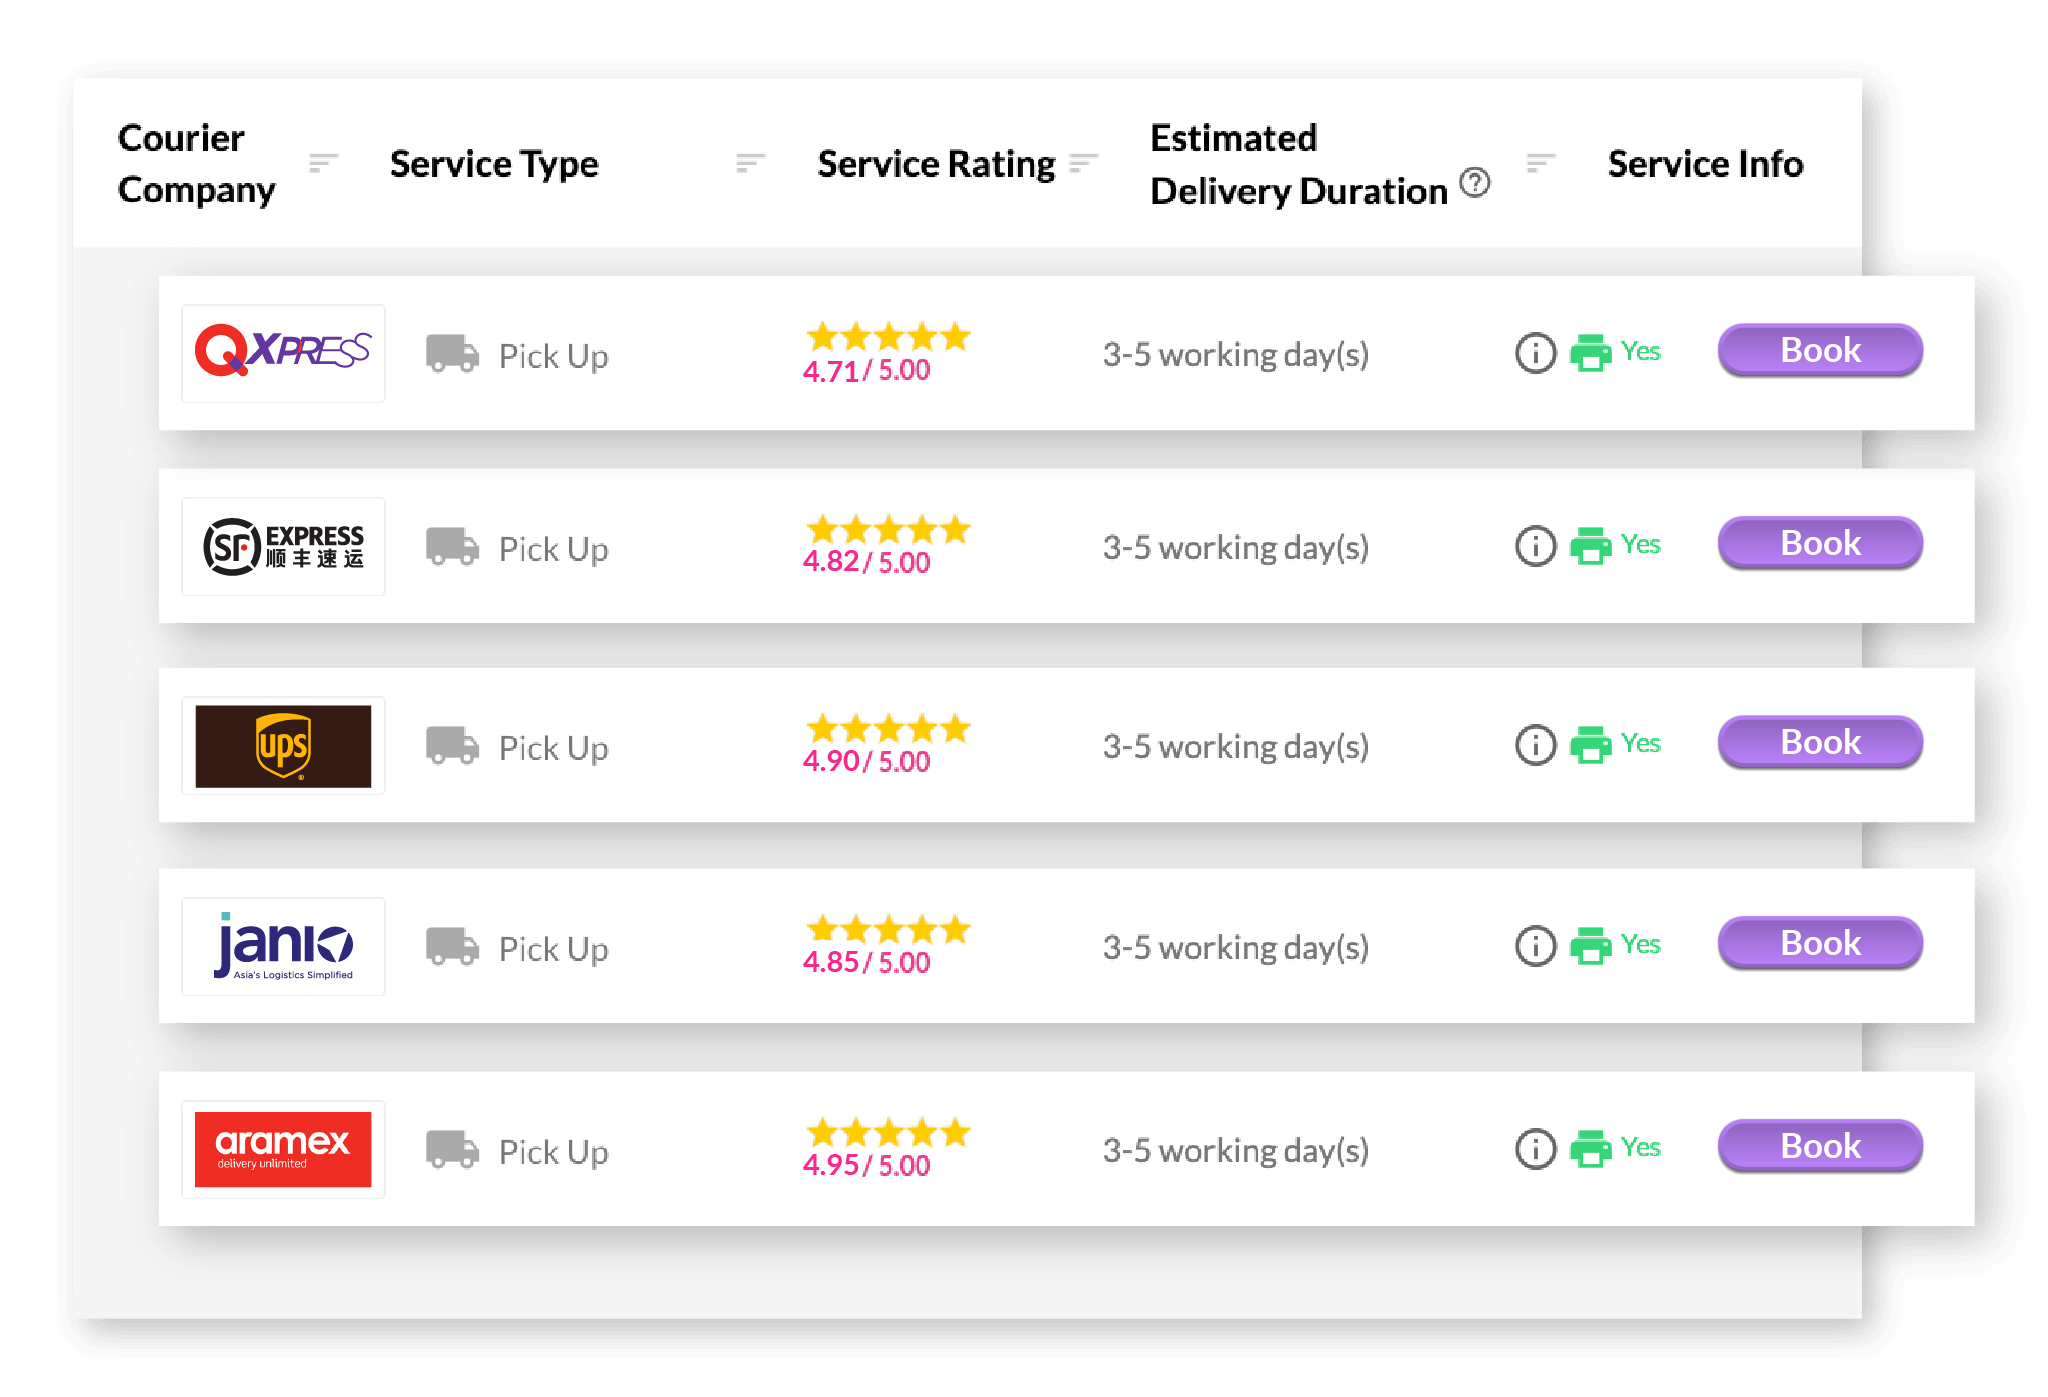This screenshot has width=2048, height=1397.
Task: Select the UPS logo thumbnail
Action: [x=283, y=746]
